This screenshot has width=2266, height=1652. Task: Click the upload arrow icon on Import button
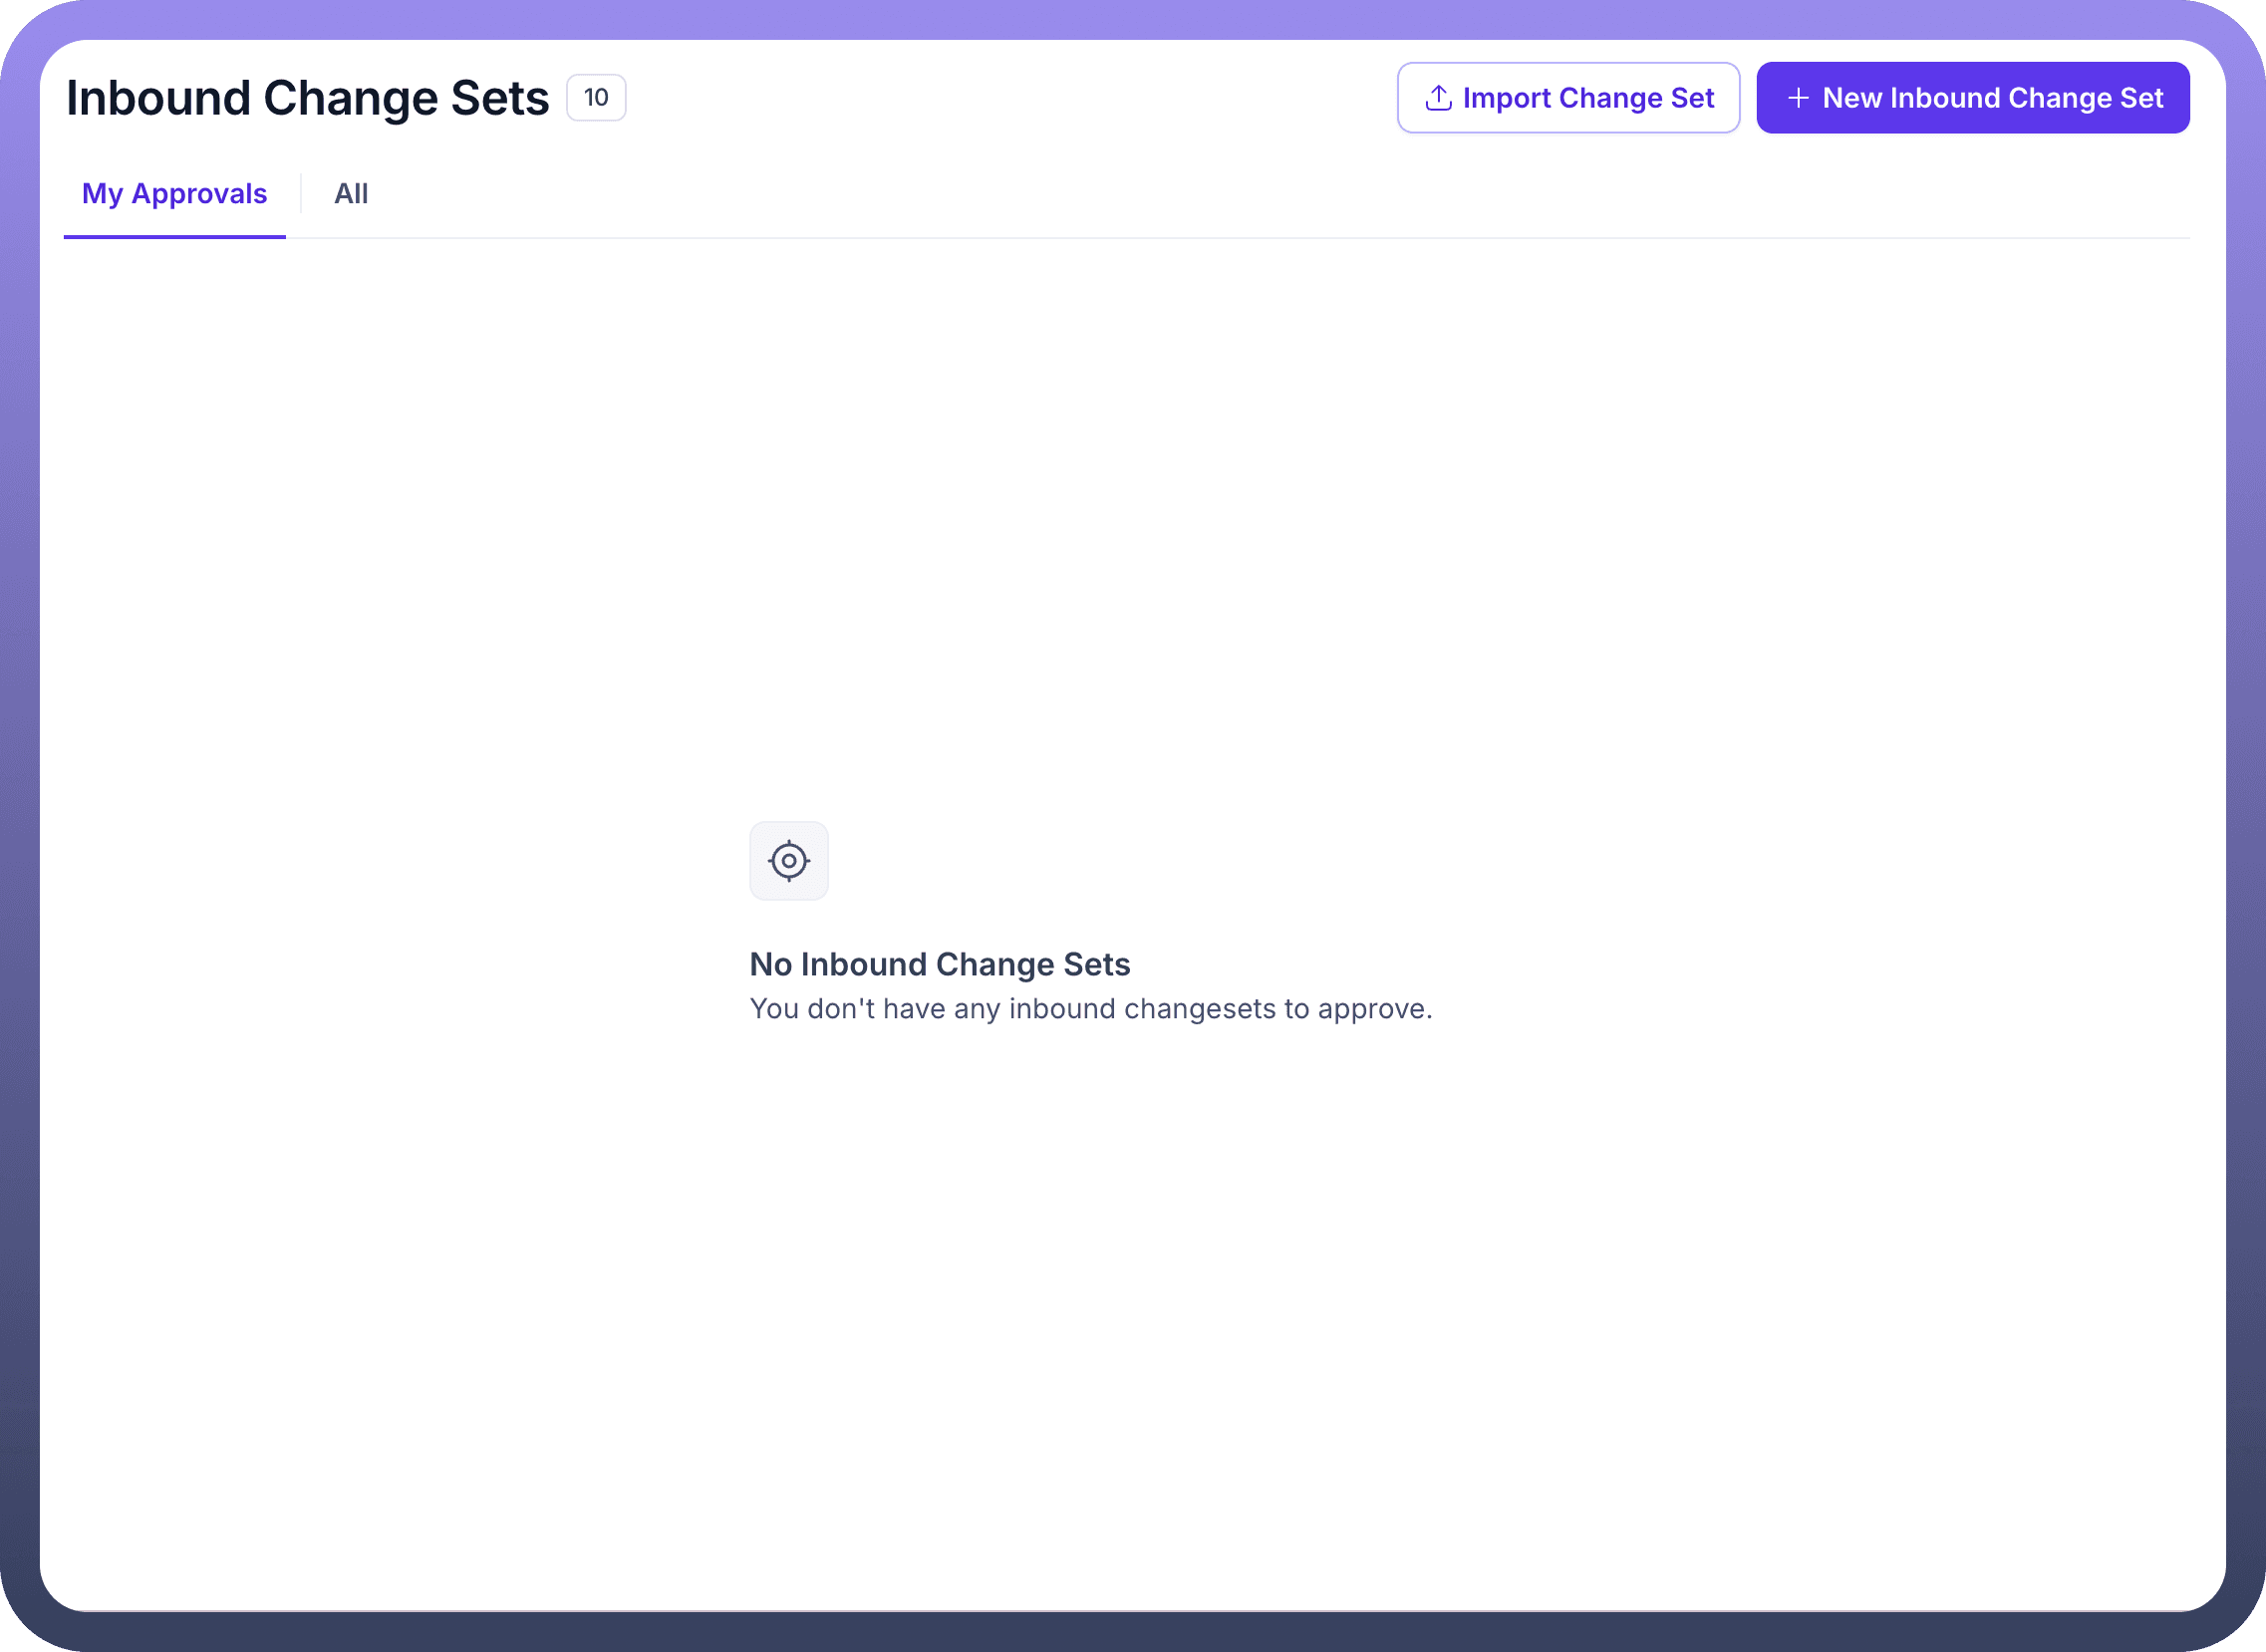pyautogui.click(x=1438, y=98)
